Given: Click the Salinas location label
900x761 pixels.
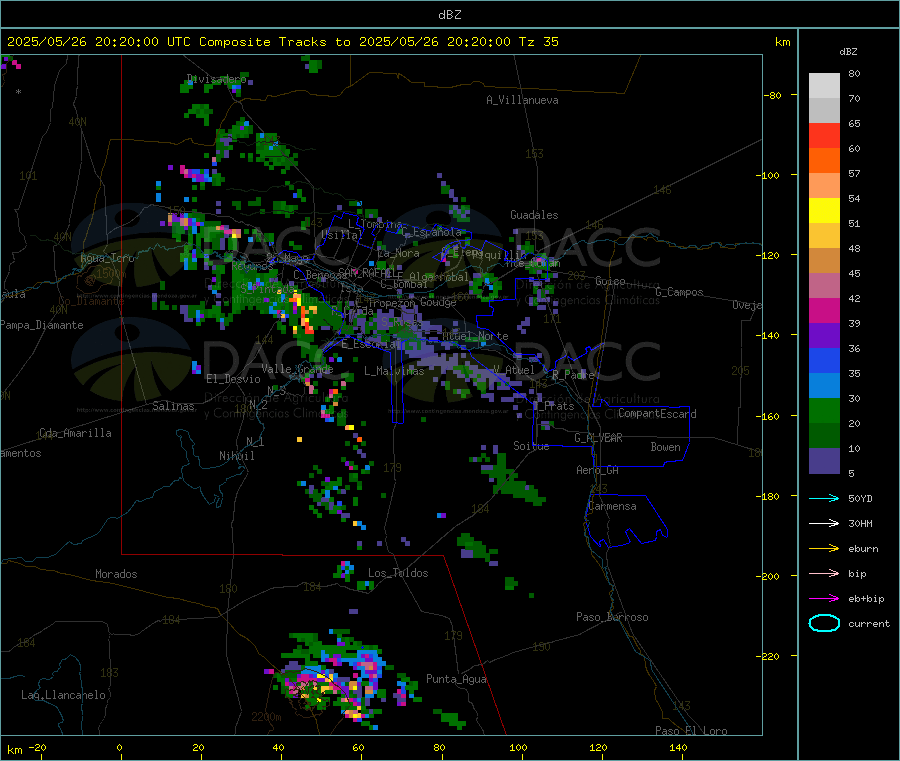Looking at the screenshot, I should (173, 406).
